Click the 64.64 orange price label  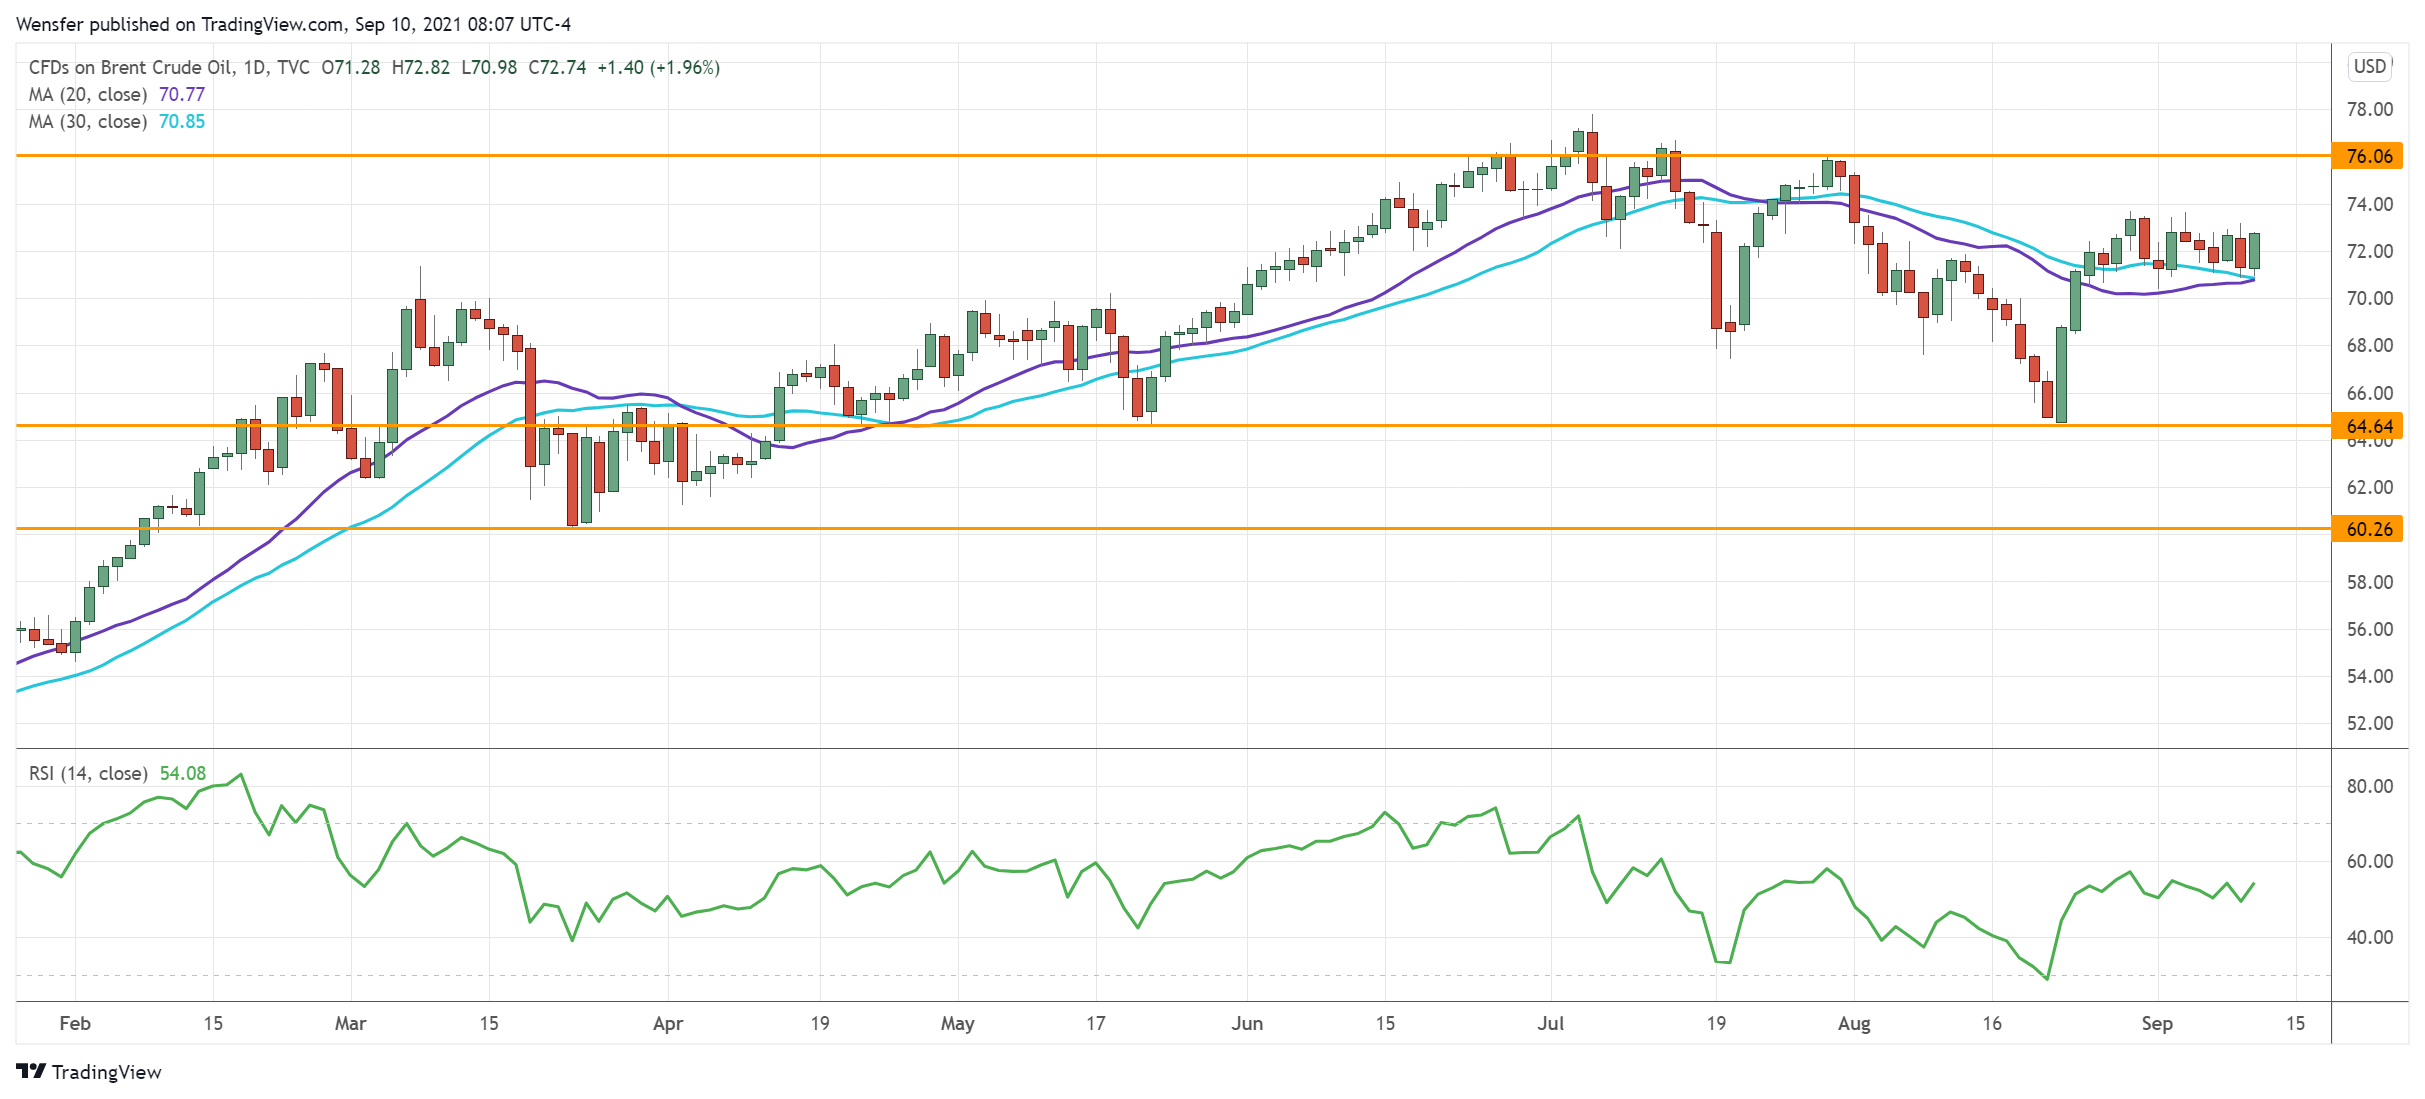2368,426
